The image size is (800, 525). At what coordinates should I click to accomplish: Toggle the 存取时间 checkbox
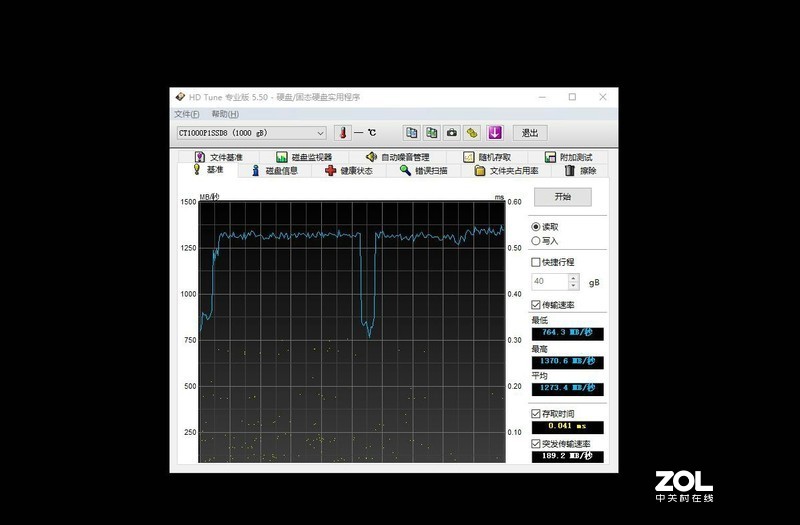pyautogui.click(x=536, y=414)
